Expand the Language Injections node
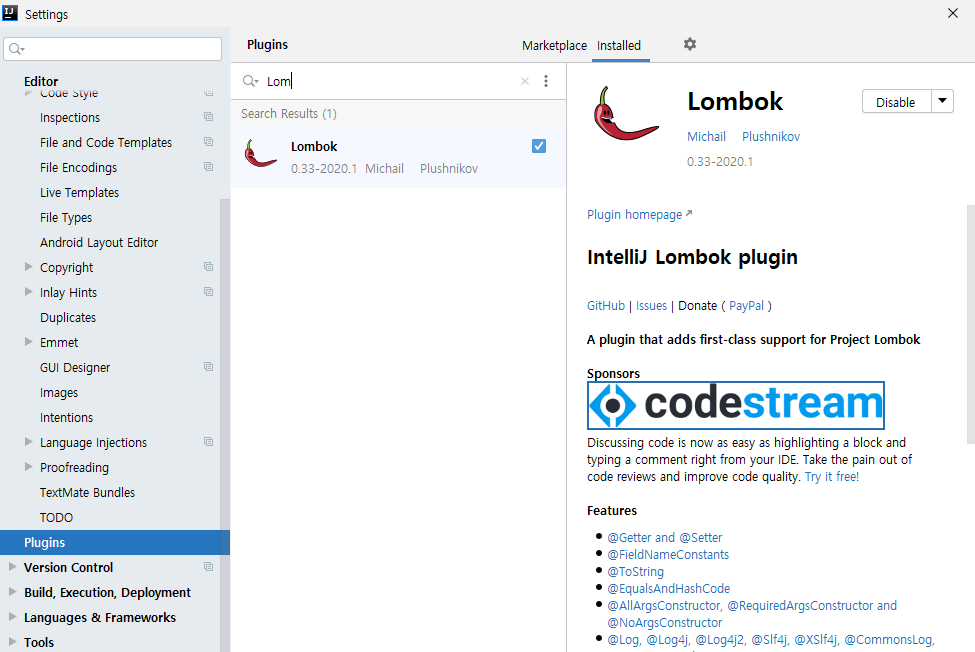 coord(29,442)
